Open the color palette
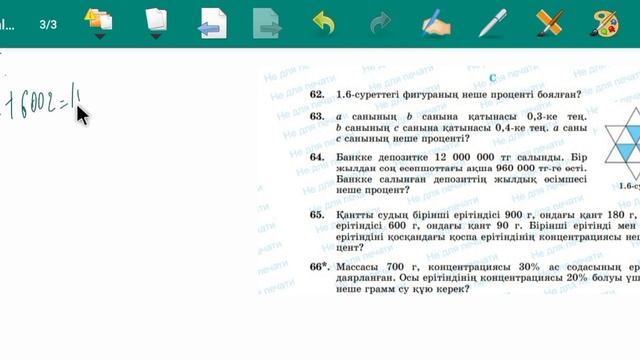This screenshot has width=640, height=360. 605,23
